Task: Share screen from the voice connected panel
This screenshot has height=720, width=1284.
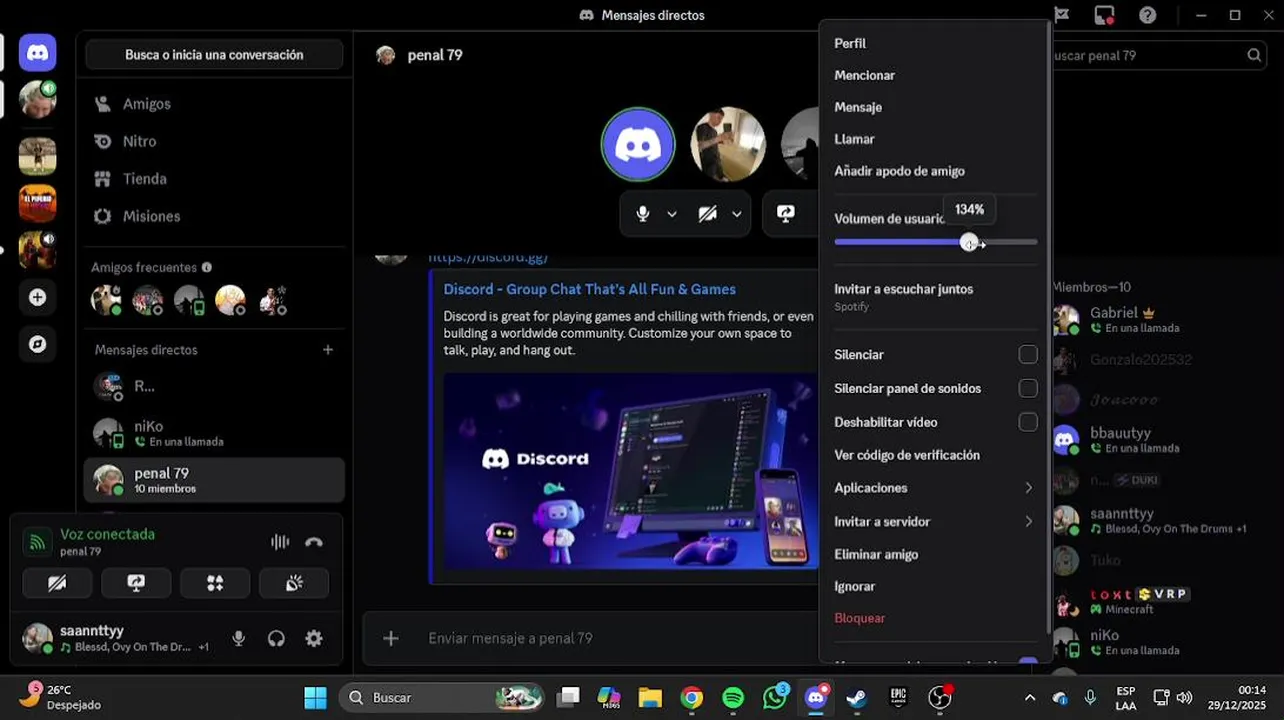Action: pyautogui.click(x=136, y=583)
